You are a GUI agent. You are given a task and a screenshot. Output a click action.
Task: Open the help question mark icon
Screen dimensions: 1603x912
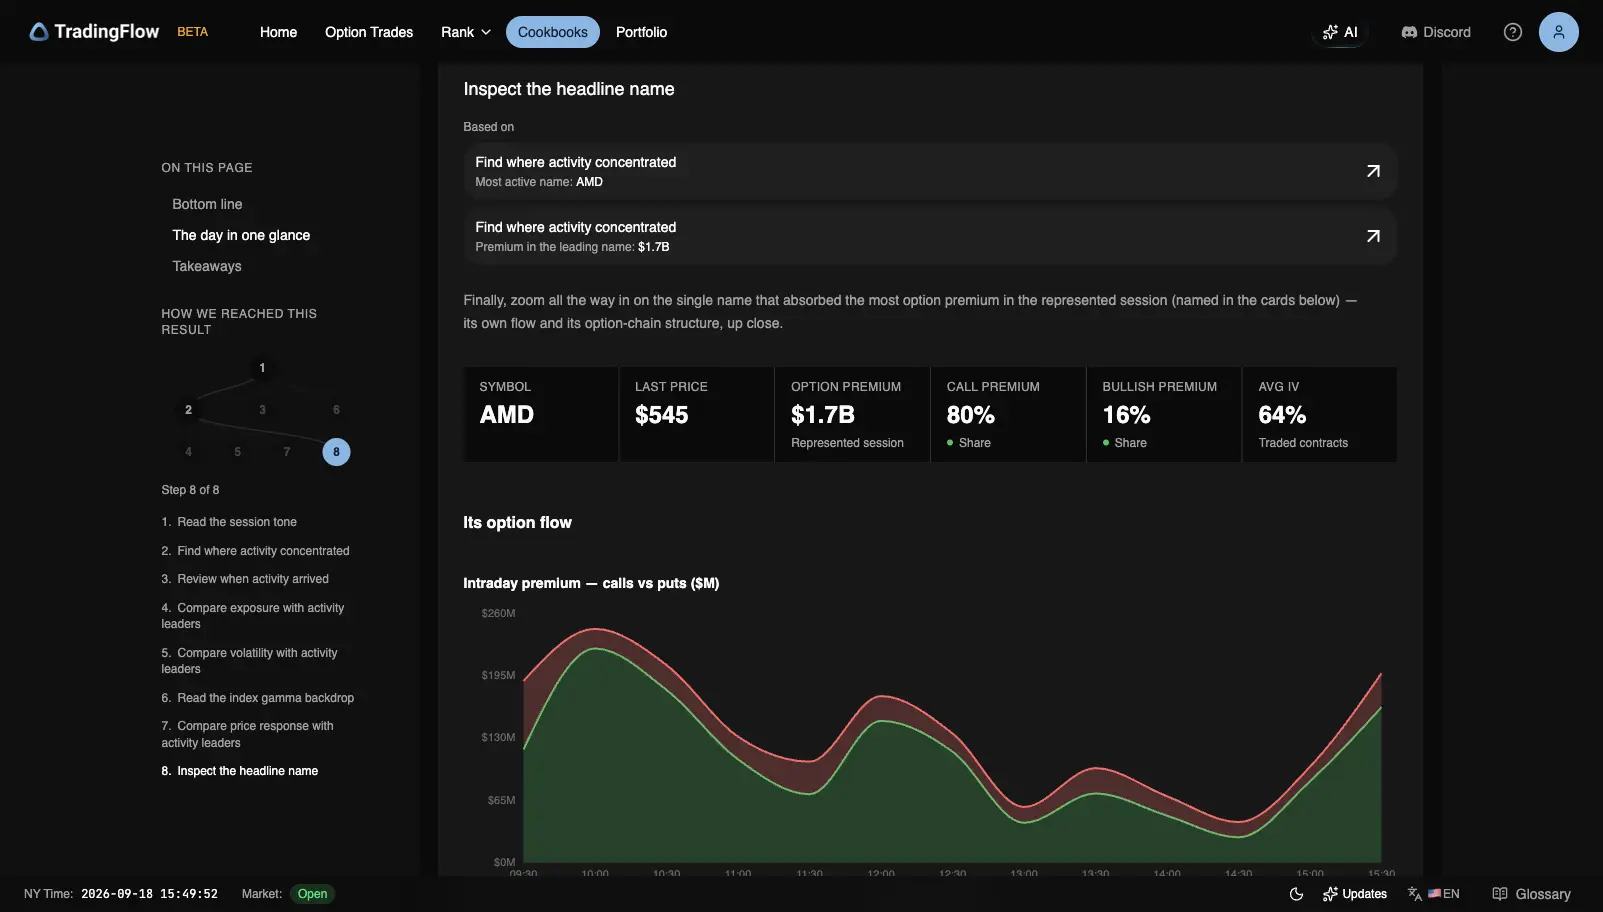click(1513, 32)
